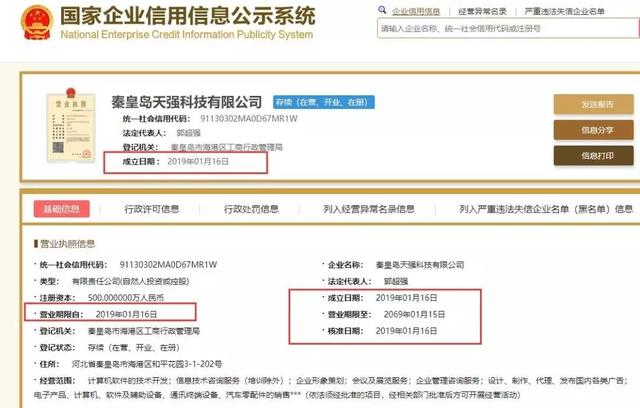Switch to 列入经营异常名录信息 tab
Screen dimensions: 640x408
tap(369, 209)
